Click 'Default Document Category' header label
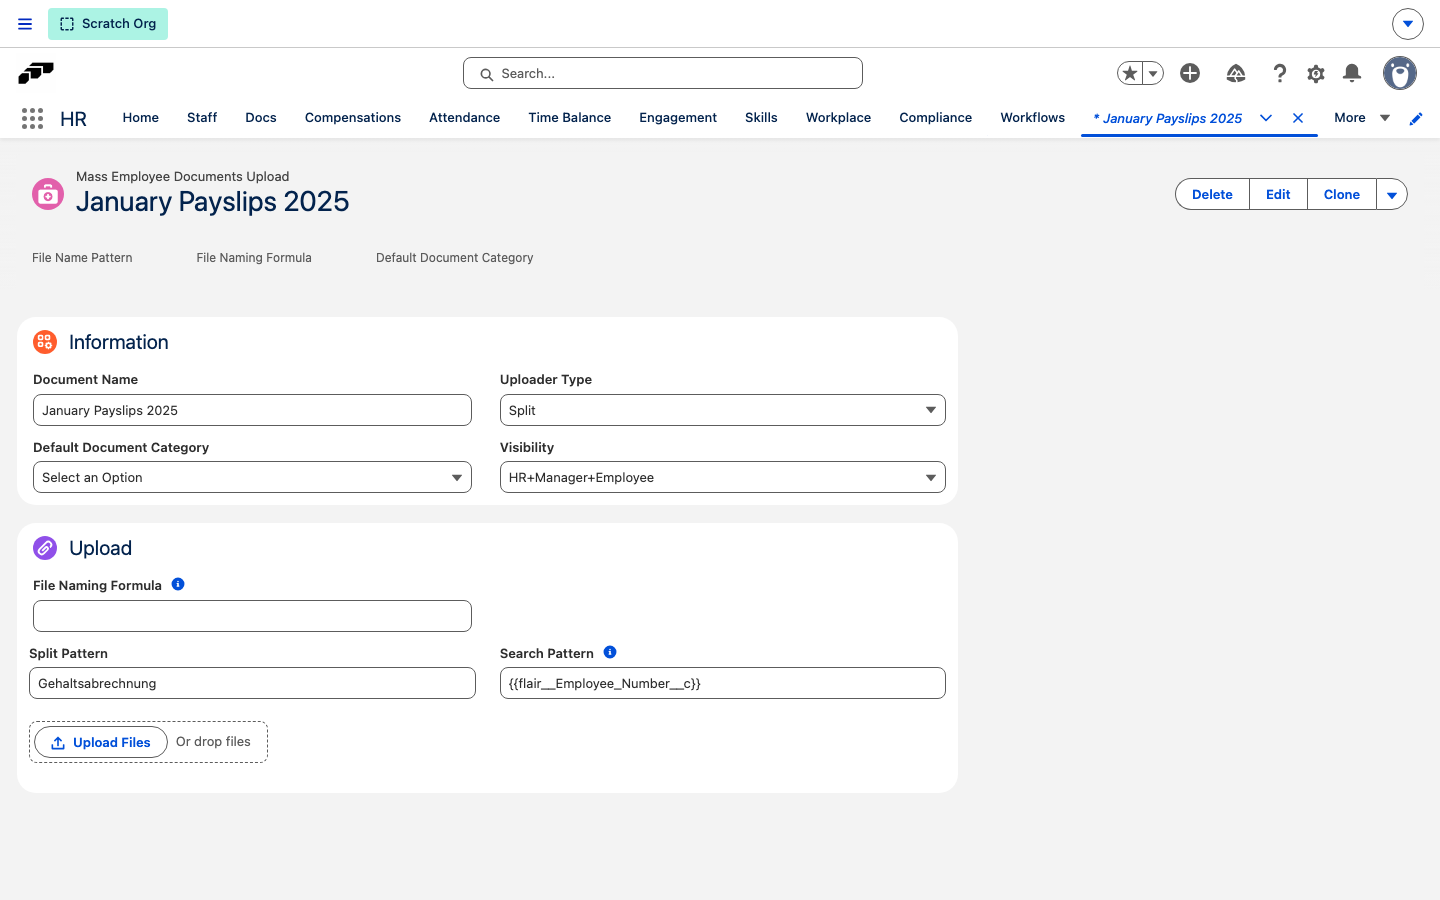Image resolution: width=1440 pixels, height=900 pixels. 454,258
